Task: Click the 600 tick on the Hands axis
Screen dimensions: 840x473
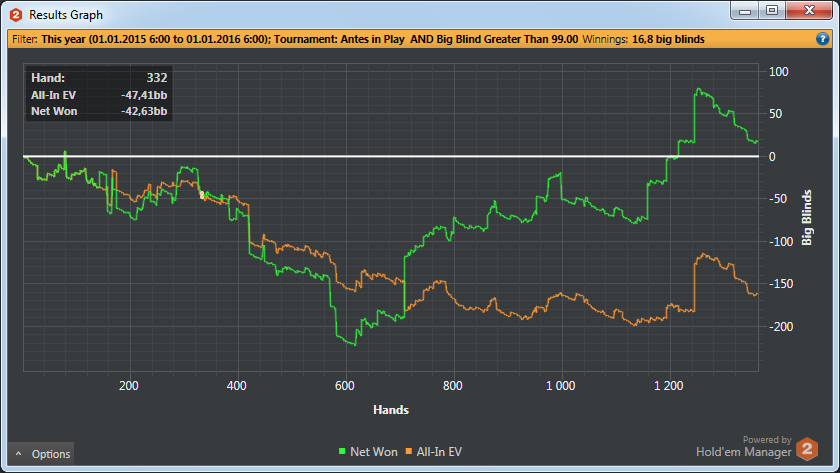Action: point(344,385)
